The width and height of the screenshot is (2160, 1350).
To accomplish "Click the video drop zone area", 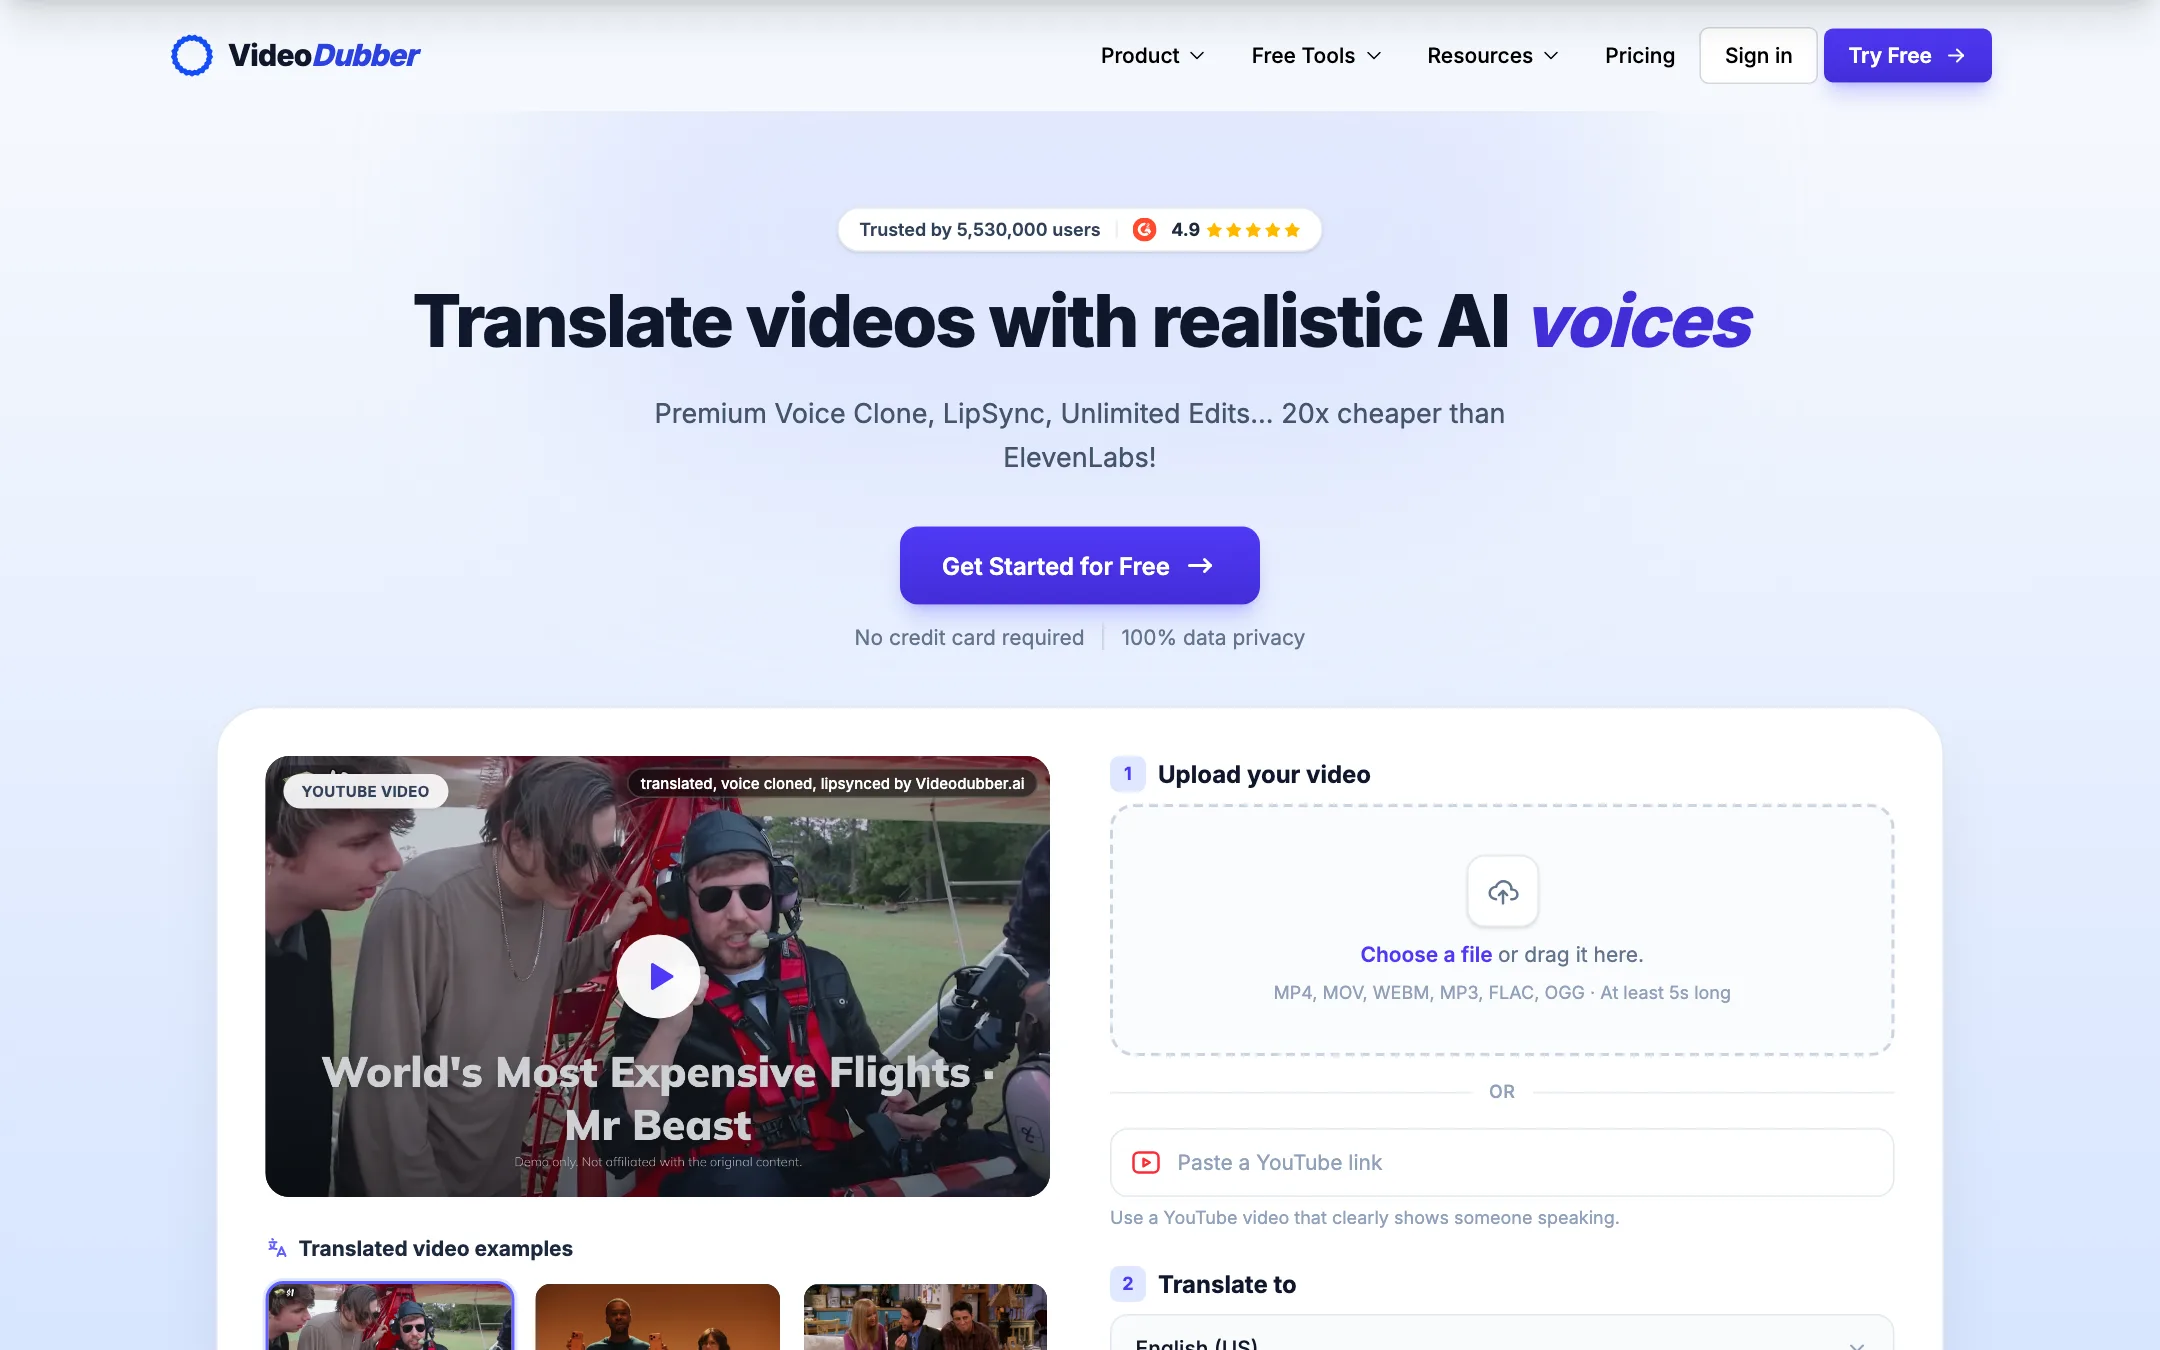I will [1501, 930].
